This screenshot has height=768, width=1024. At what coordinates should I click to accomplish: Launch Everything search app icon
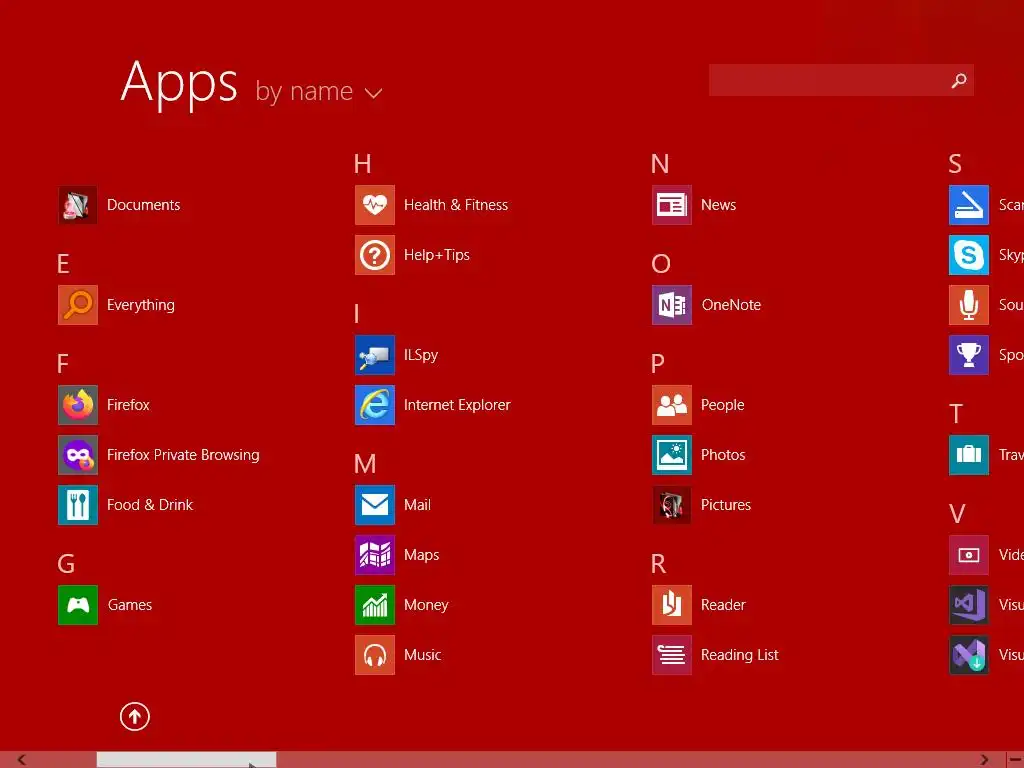78,305
